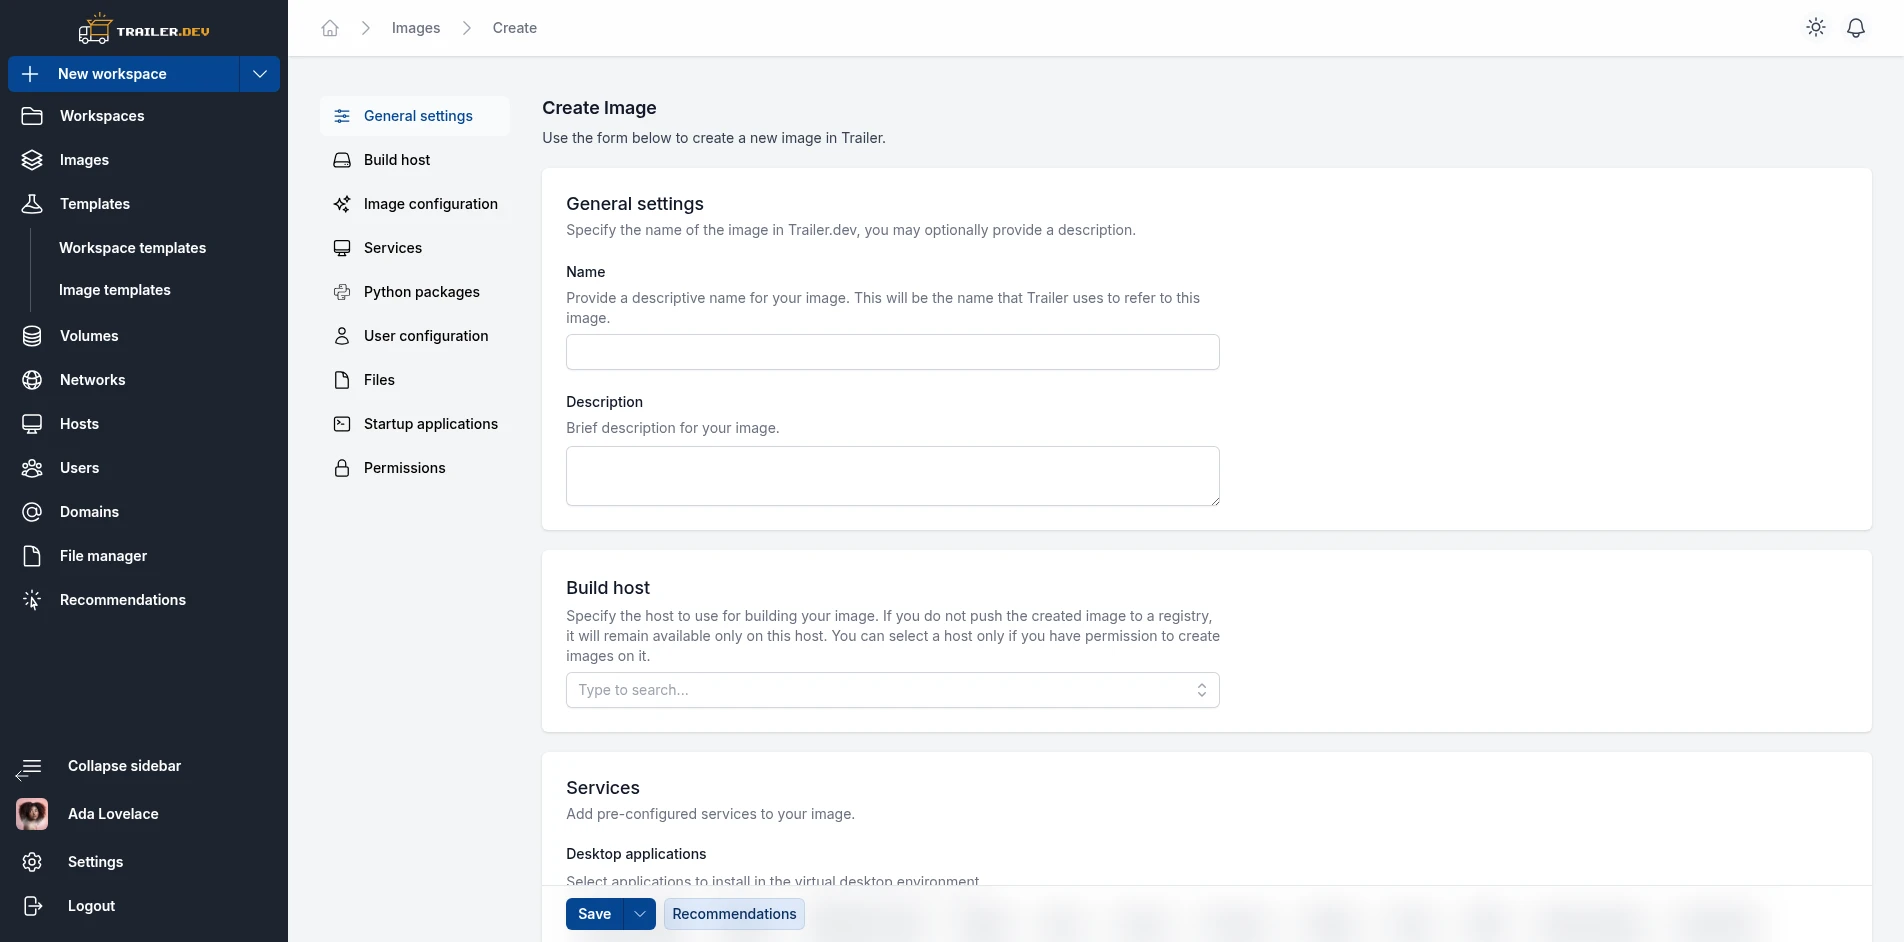This screenshot has height=942, width=1904.
Task: Click the Collapse sidebar icon
Action: 29,768
